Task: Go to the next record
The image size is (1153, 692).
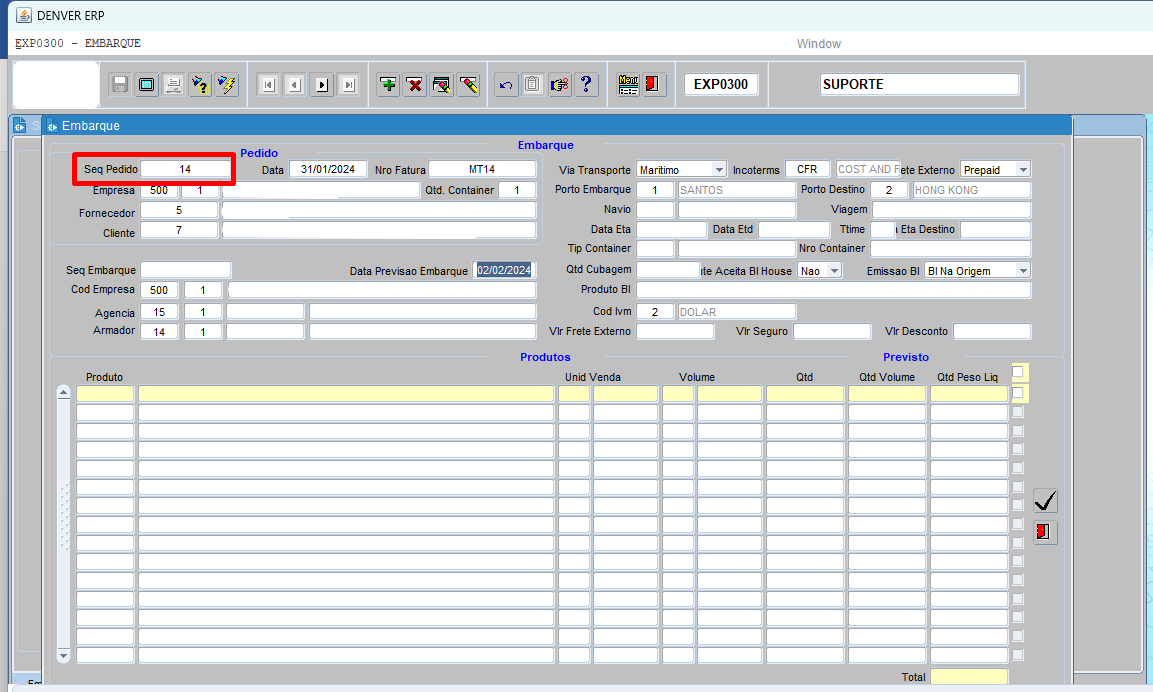Action: [x=322, y=85]
